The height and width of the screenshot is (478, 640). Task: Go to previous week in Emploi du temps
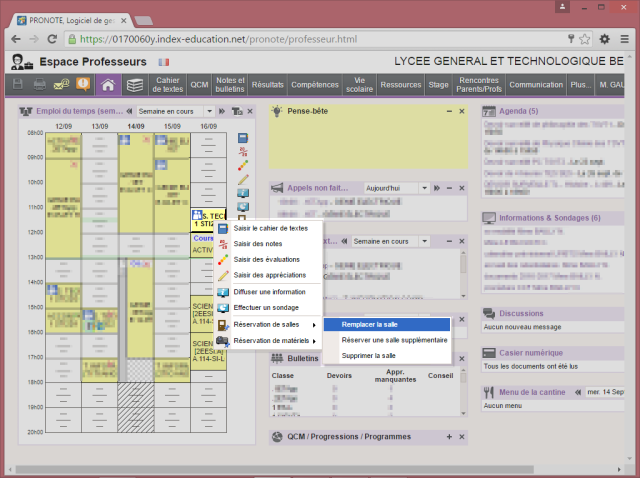[x=130, y=111]
